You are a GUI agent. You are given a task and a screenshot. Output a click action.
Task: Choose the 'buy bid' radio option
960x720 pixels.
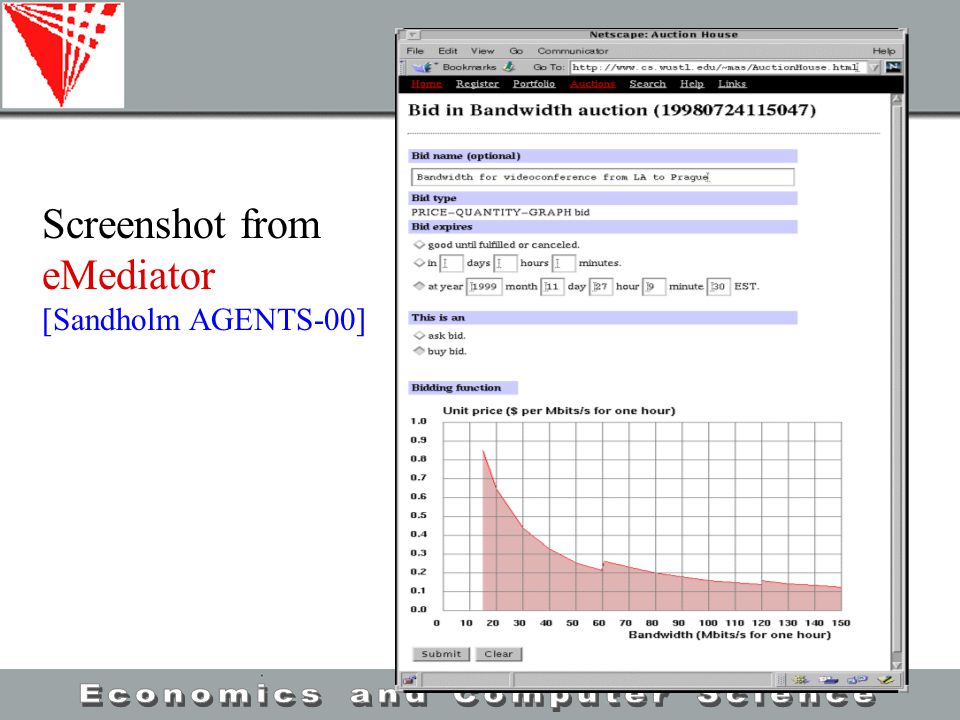click(x=419, y=351)
